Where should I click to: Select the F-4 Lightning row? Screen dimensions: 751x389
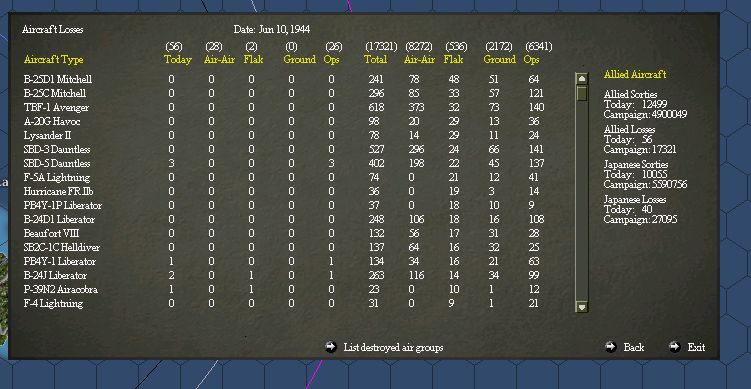point(284,303)
